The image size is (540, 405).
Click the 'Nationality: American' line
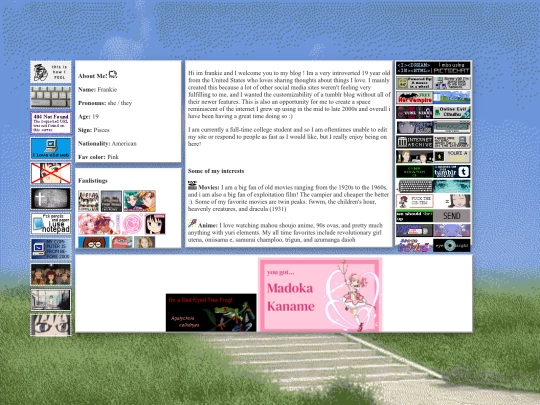tap(107, 143)
